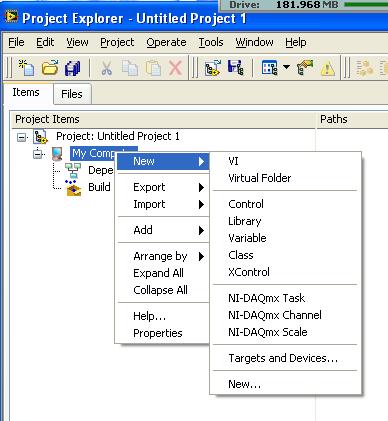Image resolution: width=388 pixels, height=421 pixels.
Task: Expand the Export submenu
Action: click(x=163, y=187)
